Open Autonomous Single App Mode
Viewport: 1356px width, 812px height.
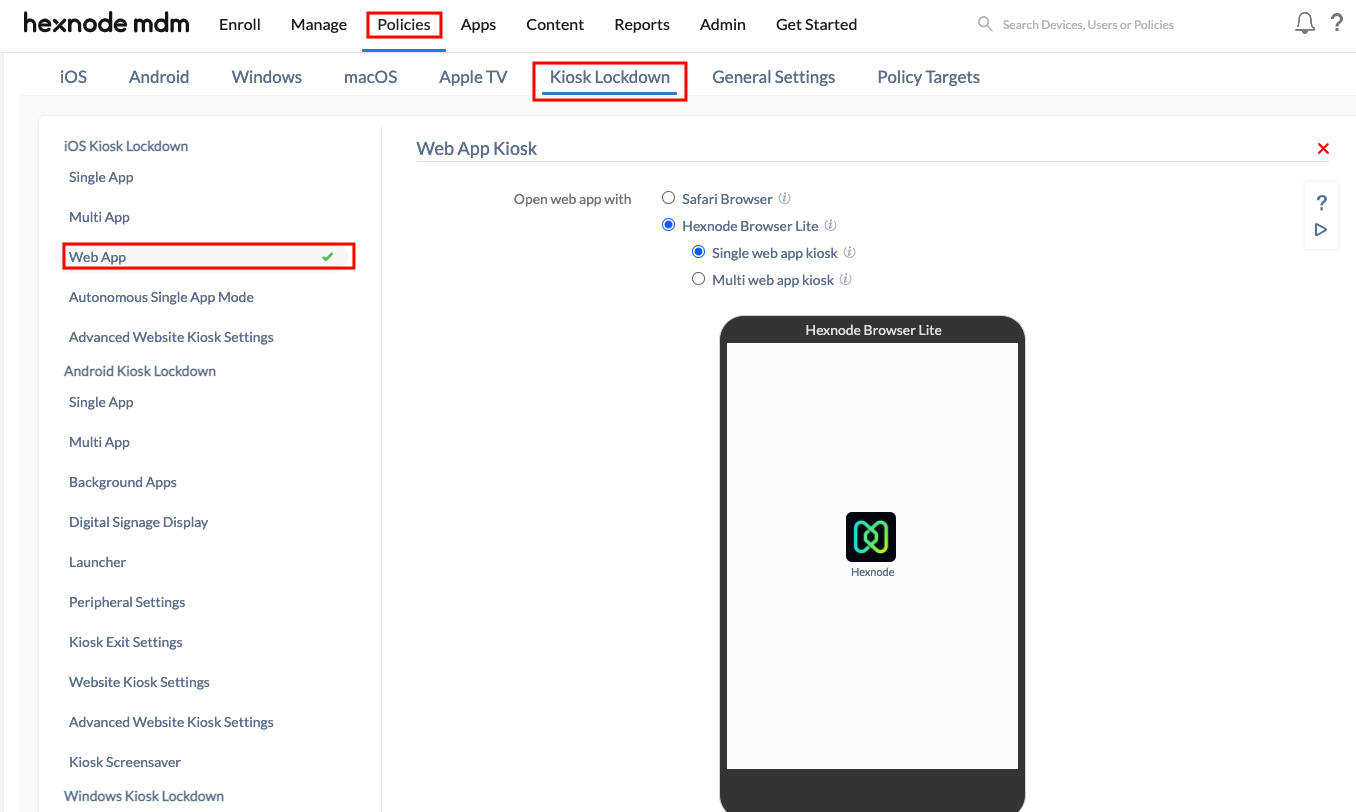pyautogui.click(x=161, y=297)
